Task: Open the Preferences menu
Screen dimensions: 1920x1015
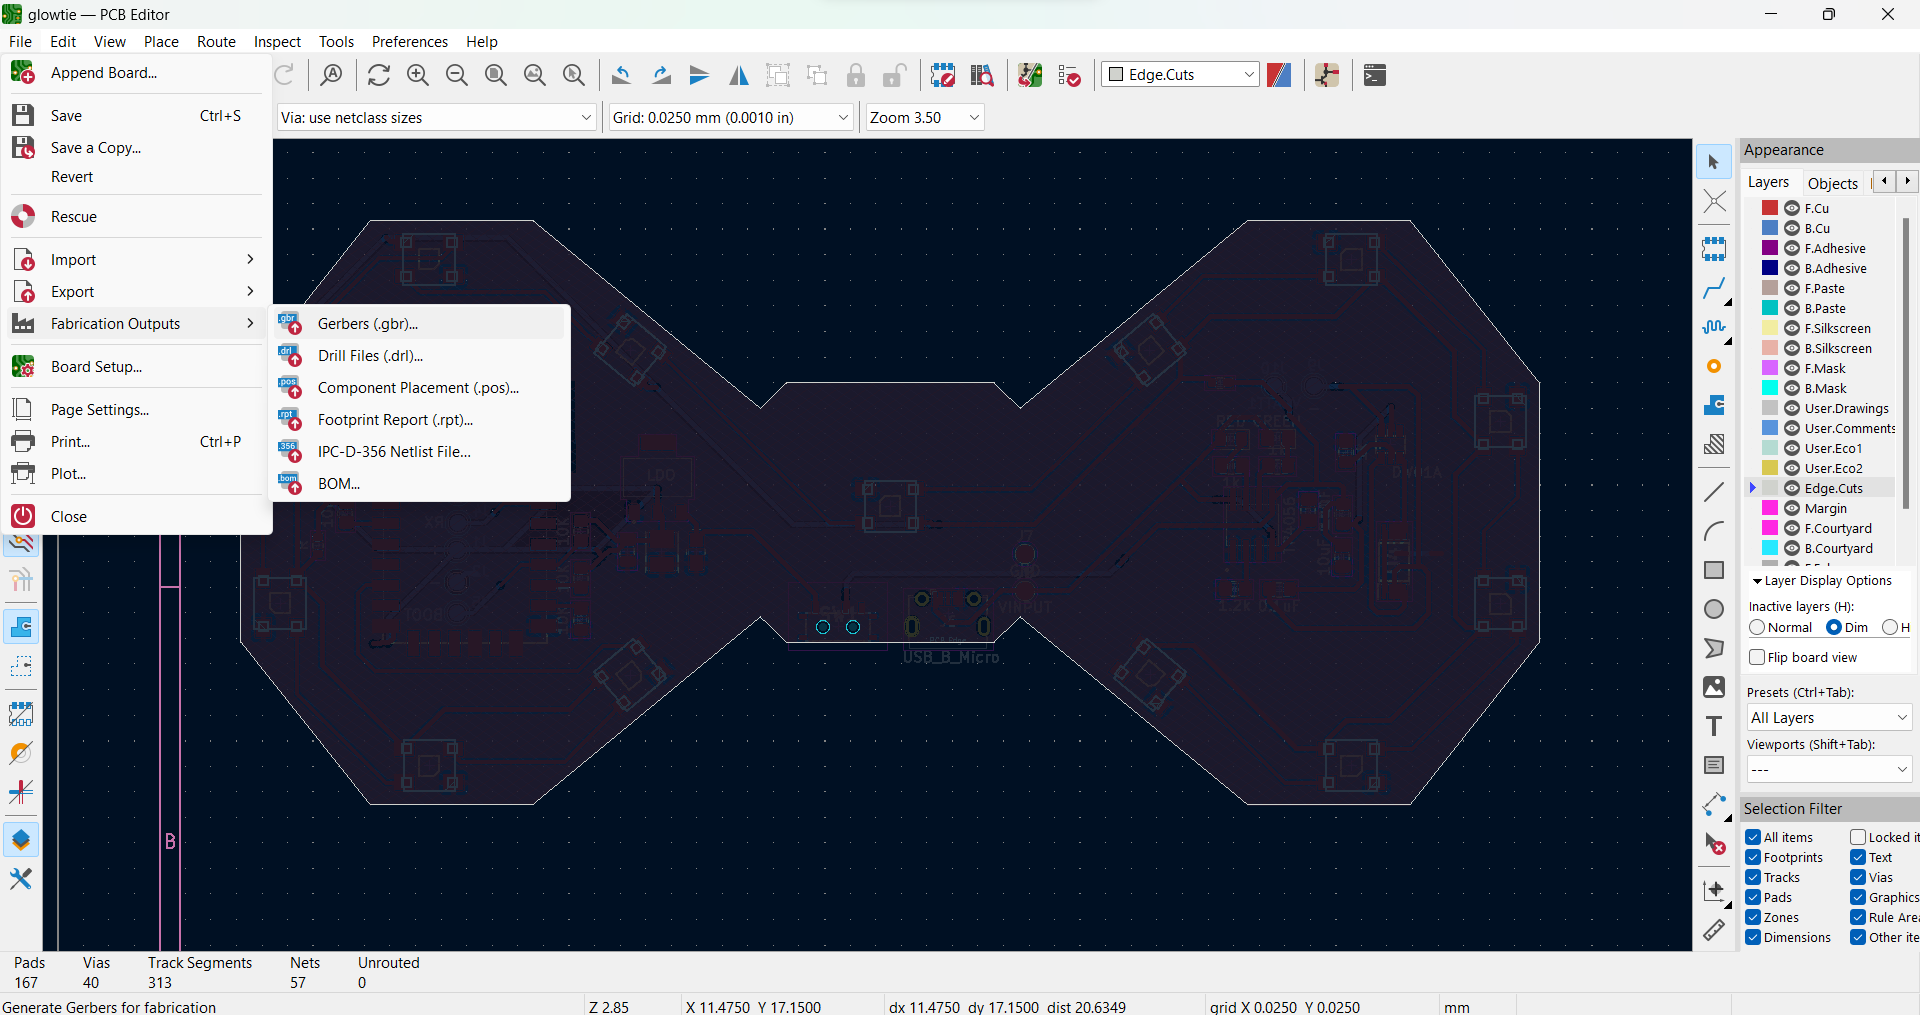Action: [410, 42]
